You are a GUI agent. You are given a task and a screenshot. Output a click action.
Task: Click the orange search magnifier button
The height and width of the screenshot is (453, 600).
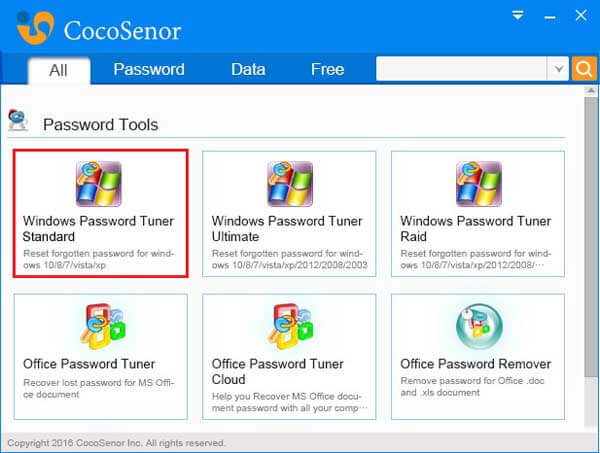click(x=584, y=69)
